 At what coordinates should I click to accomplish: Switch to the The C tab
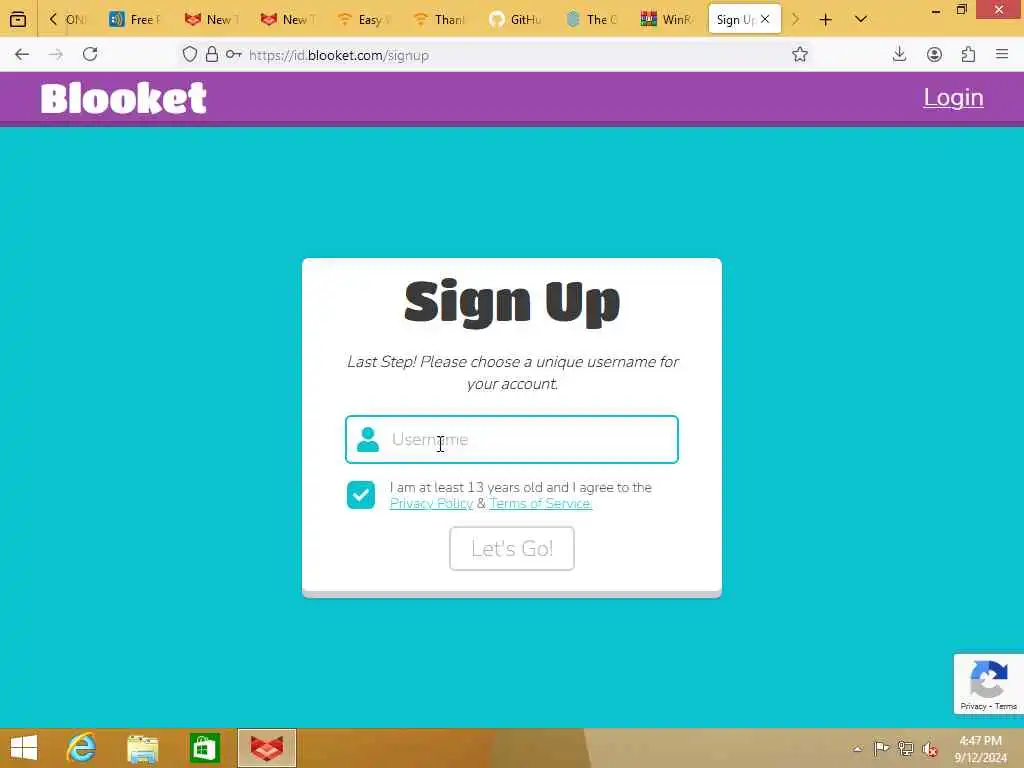tap(592, 20)
